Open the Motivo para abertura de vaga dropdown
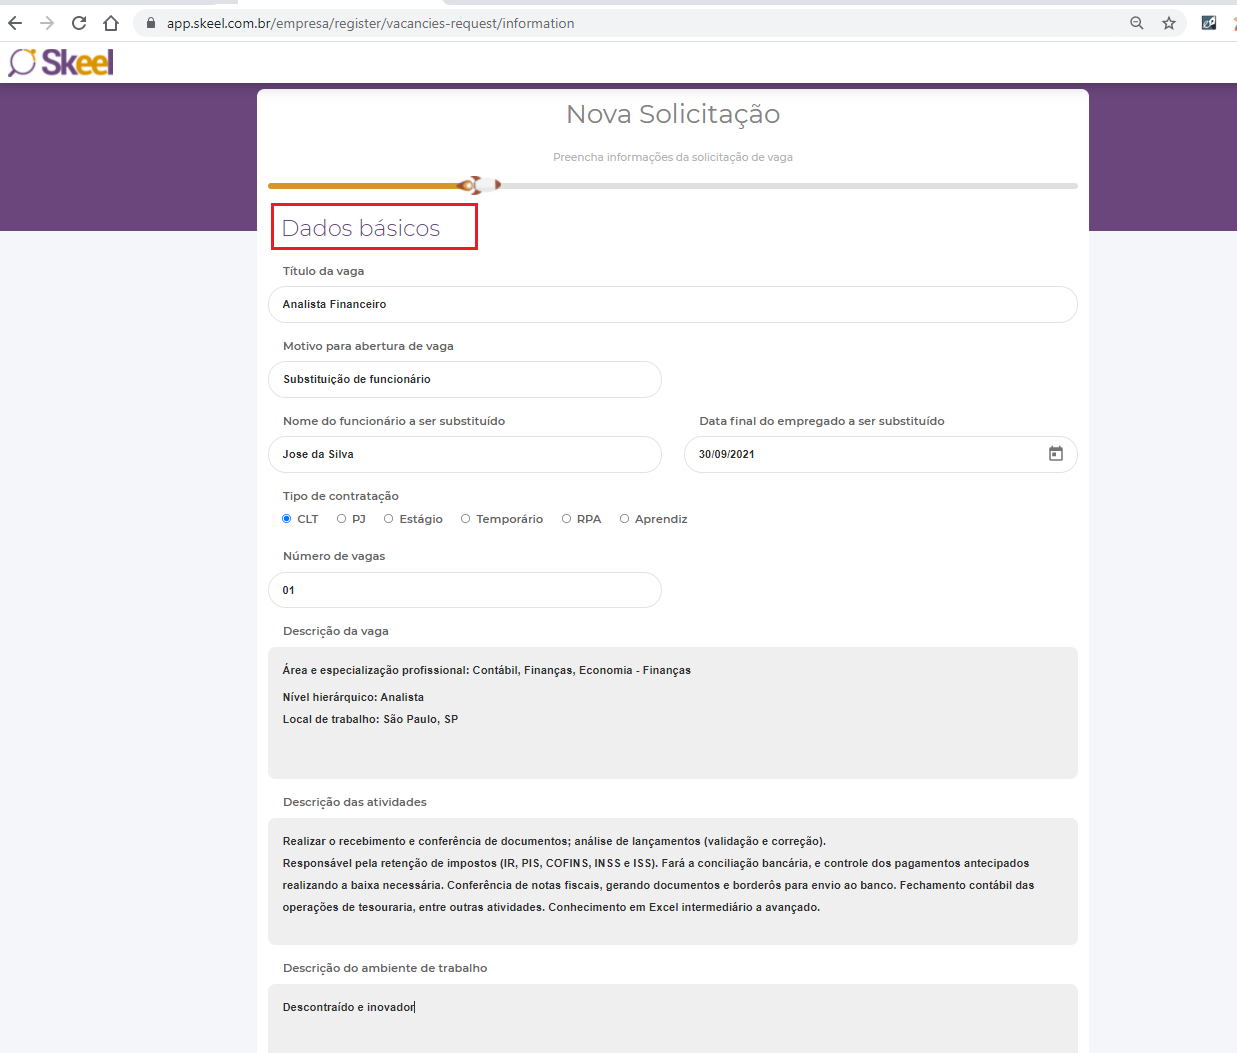This screenshot has width=1237, height=1053. pos(465,380)
